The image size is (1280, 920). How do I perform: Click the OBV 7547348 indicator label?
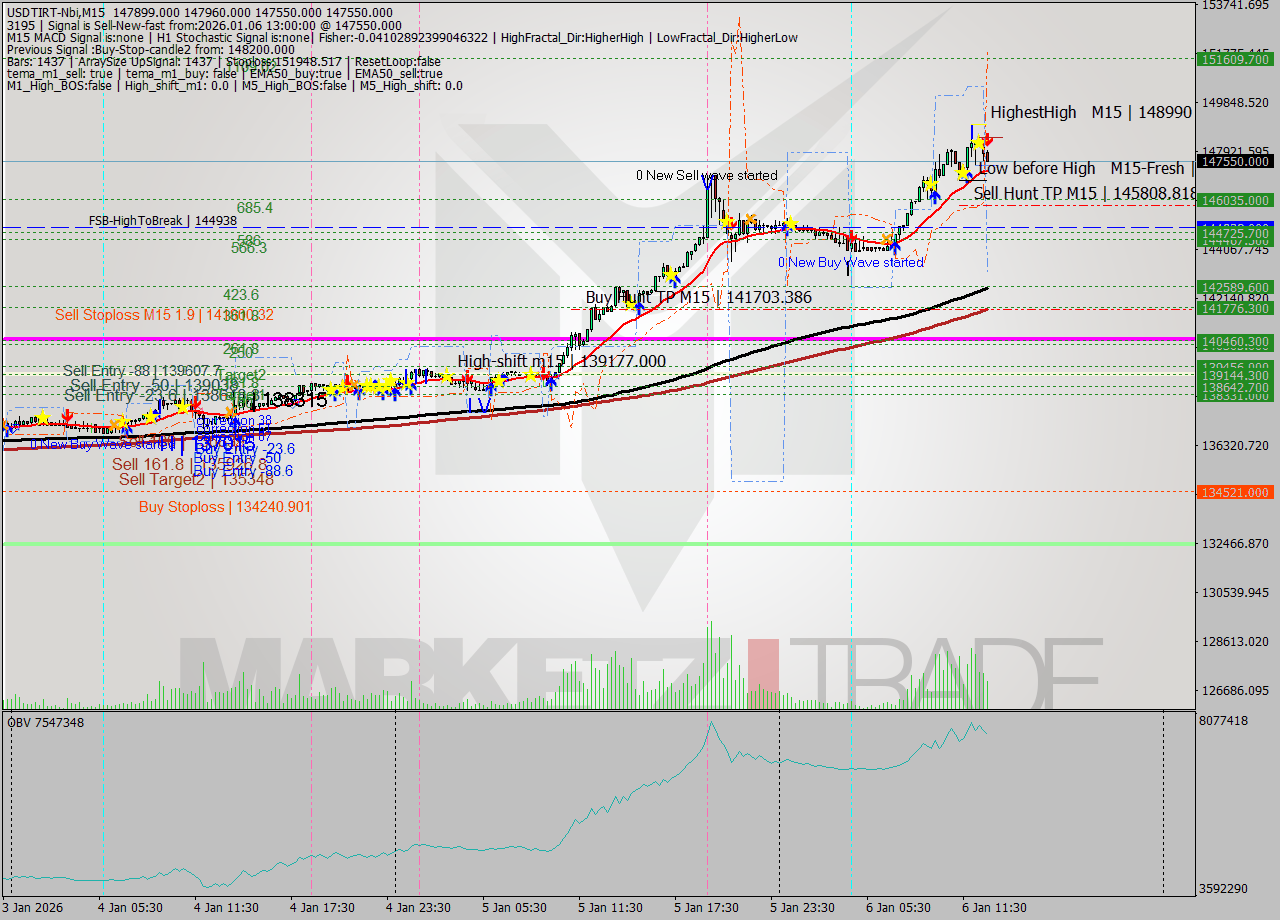coord(45,722)
